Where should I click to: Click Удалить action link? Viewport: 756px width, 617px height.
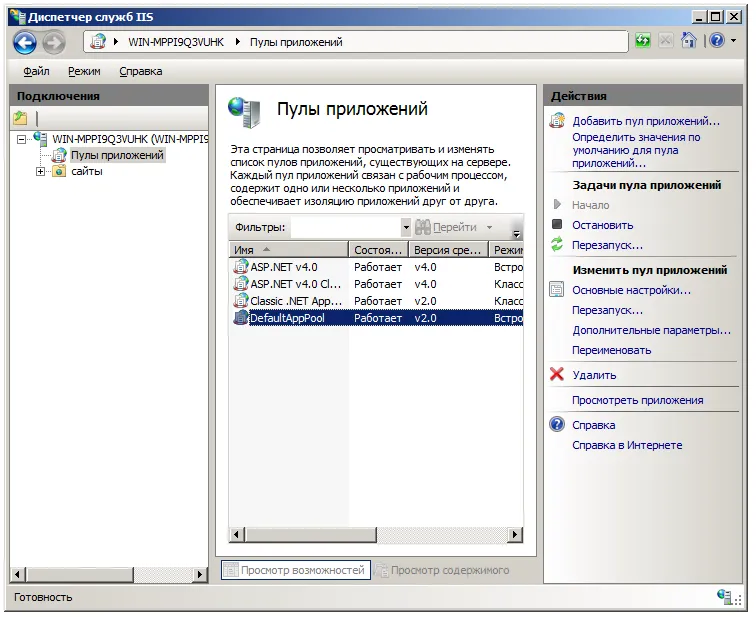point(594,375)
